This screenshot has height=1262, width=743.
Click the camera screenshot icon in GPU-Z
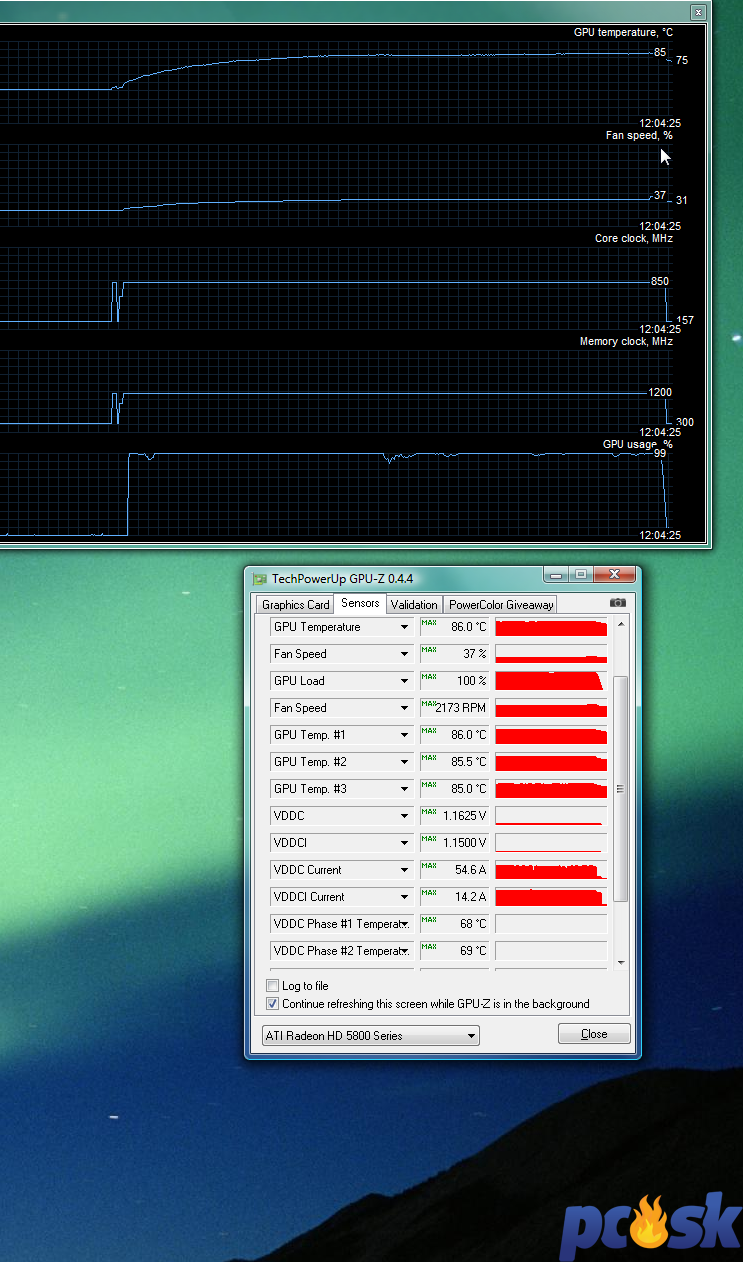click(x=618, y=603)
